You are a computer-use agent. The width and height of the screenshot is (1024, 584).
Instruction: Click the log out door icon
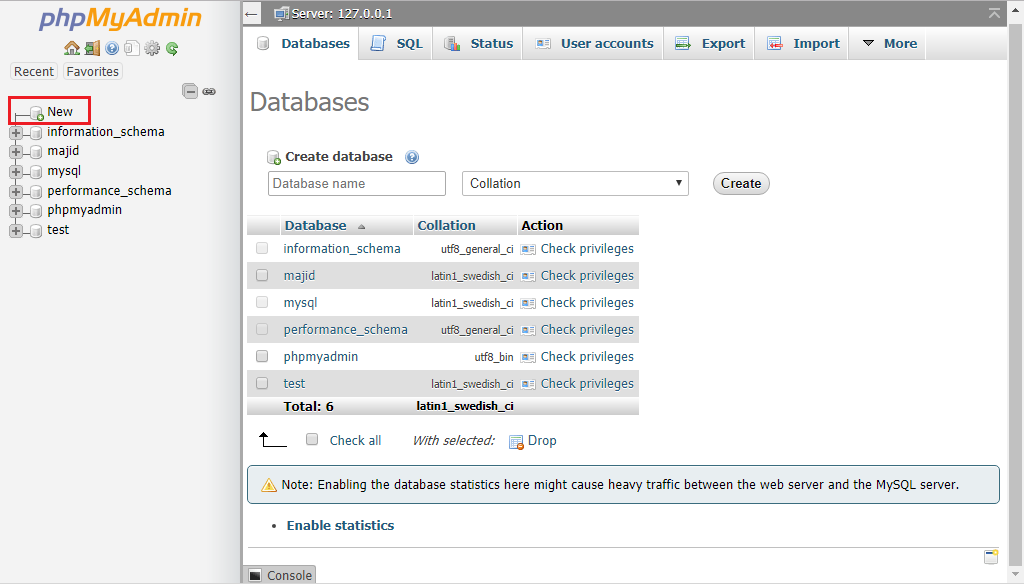pos(92,48)
